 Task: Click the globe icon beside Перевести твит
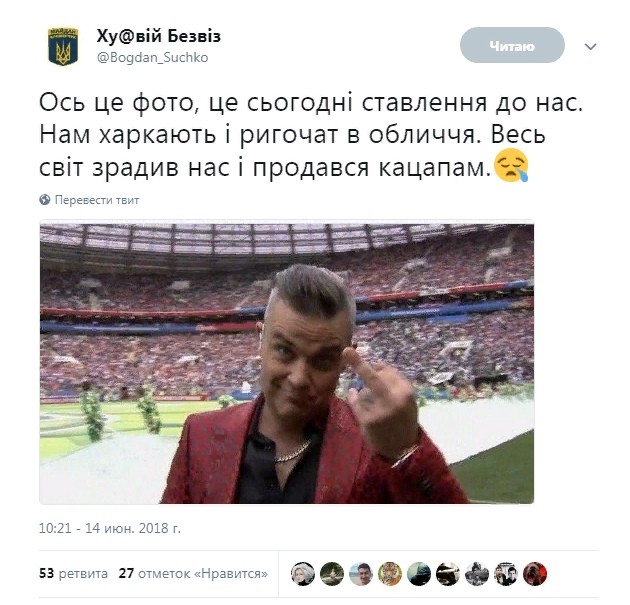tap(45, 200)
